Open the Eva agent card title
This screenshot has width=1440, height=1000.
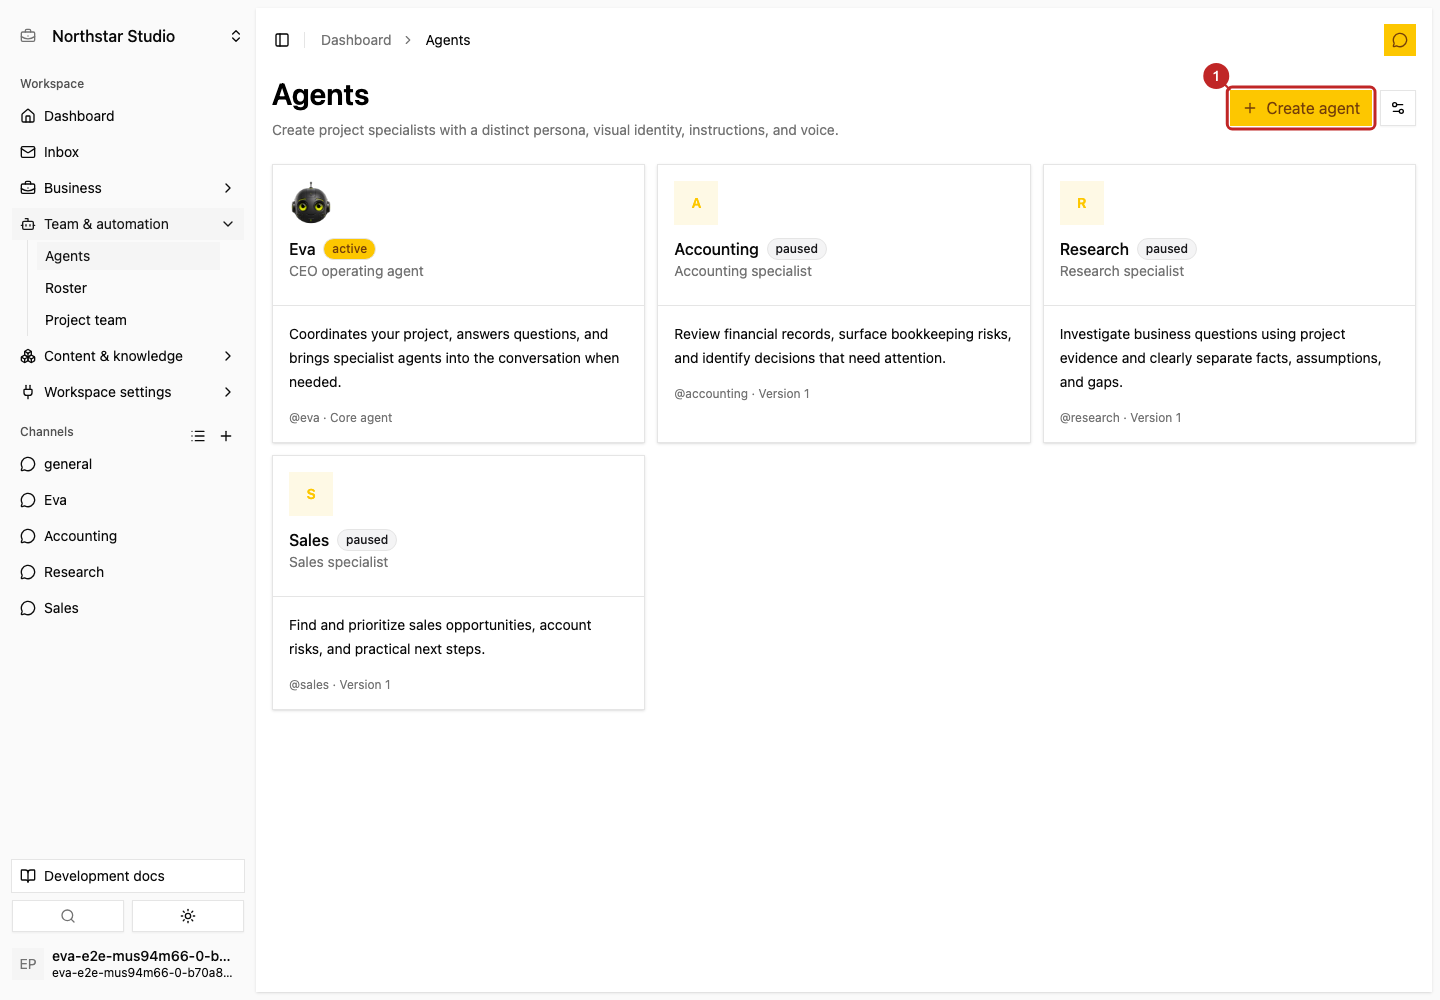click(302, 249)
